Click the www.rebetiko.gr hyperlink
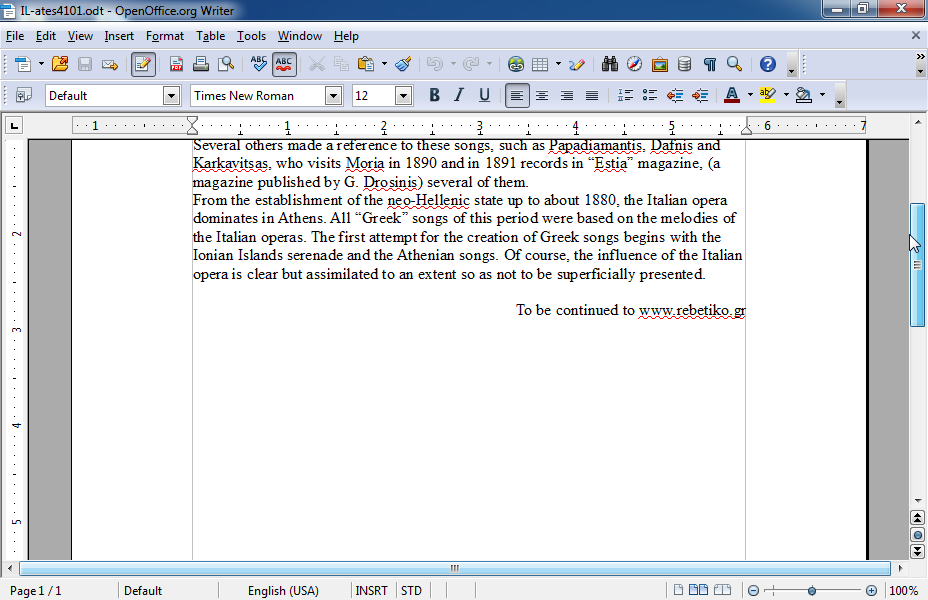 point(692,310)
